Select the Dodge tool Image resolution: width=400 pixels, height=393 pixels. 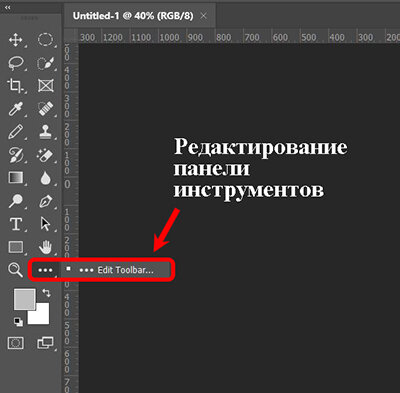pos(16,201)
